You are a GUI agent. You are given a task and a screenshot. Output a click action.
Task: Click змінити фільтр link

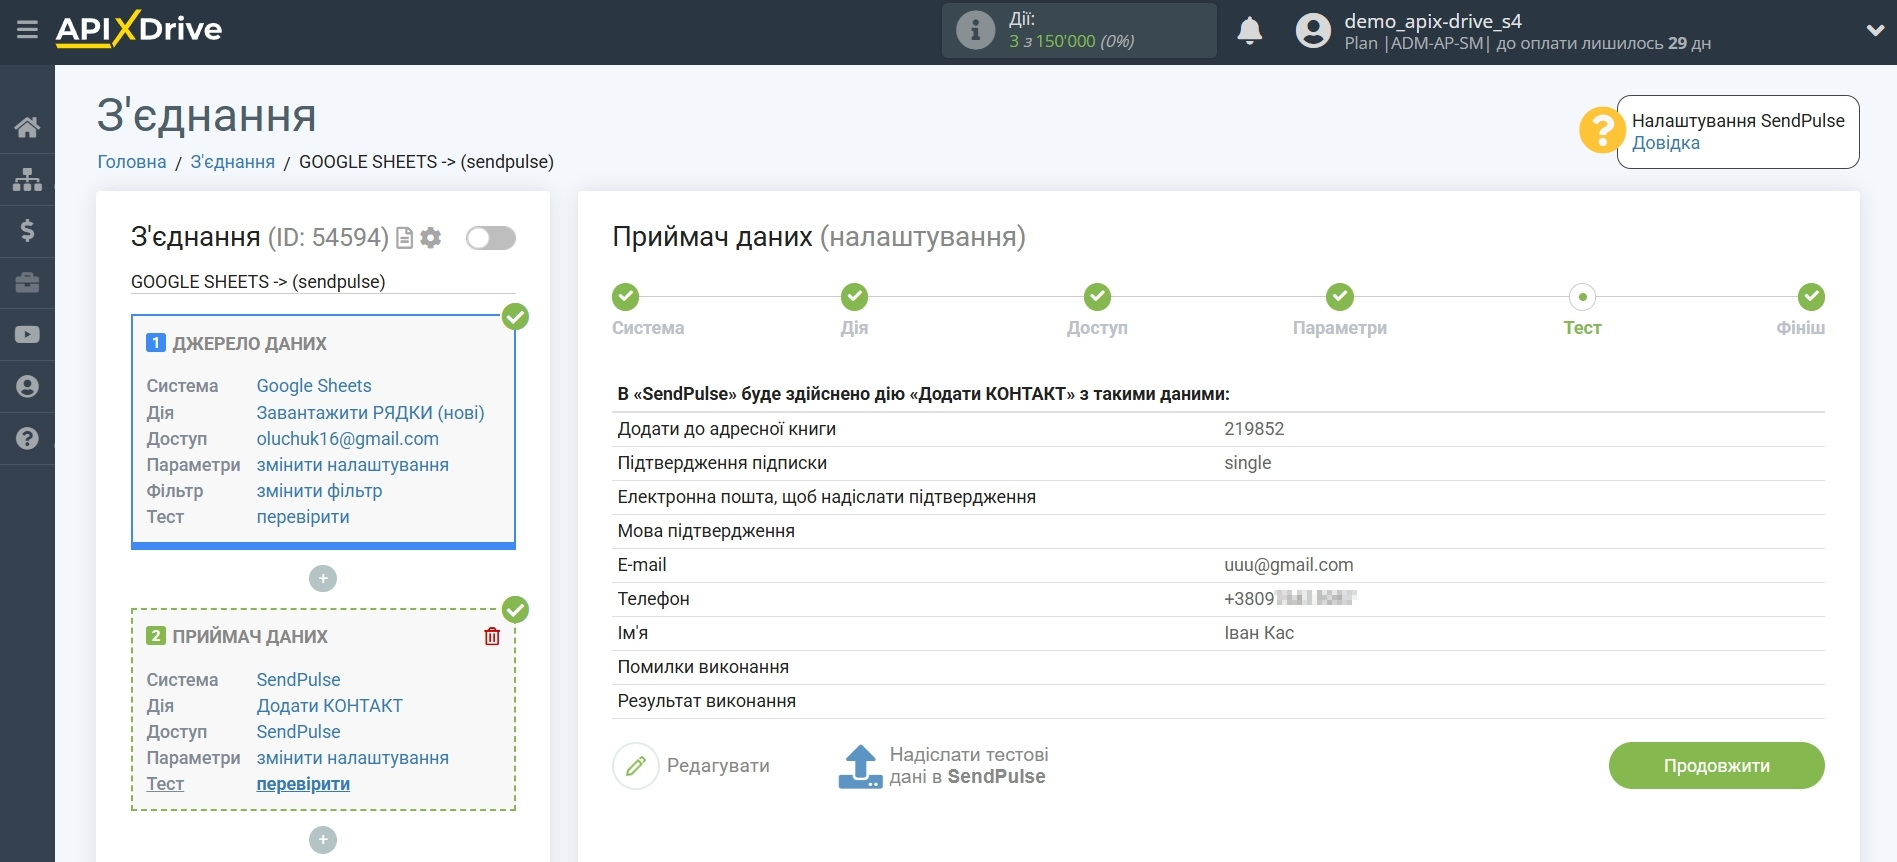tap(319, 491)
